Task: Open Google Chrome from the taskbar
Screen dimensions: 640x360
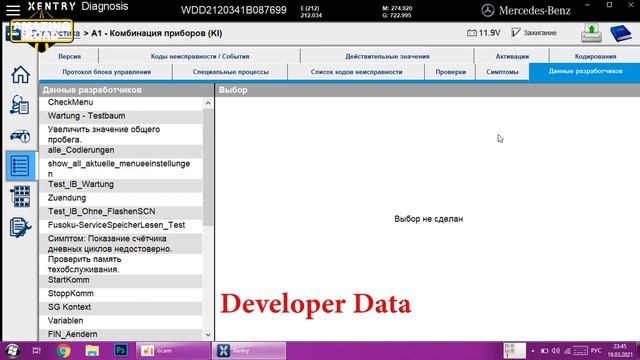Action: [63, 351]
